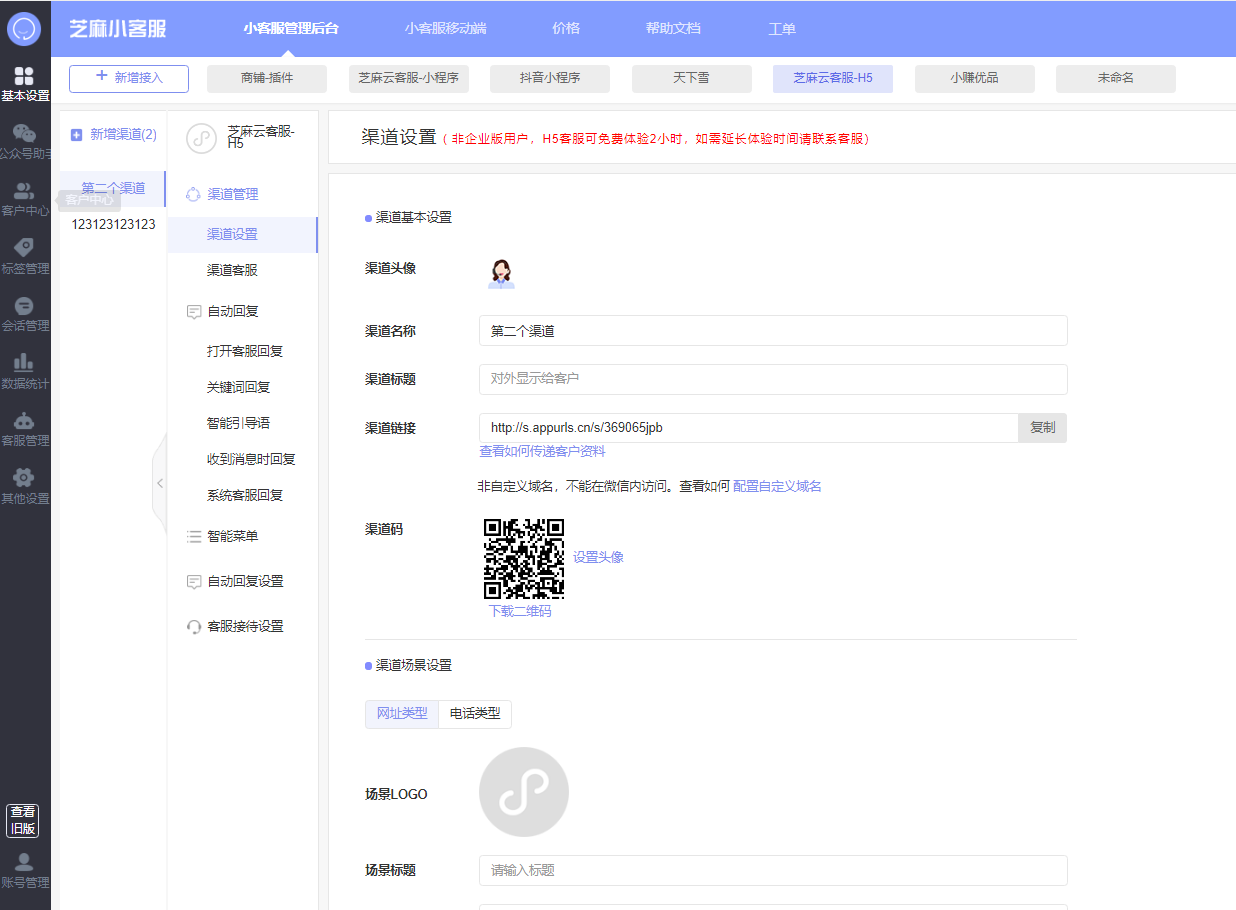The image size is (1236, 910).
Task: Click the 渠道链接 URL field
Action: (749, 428)
